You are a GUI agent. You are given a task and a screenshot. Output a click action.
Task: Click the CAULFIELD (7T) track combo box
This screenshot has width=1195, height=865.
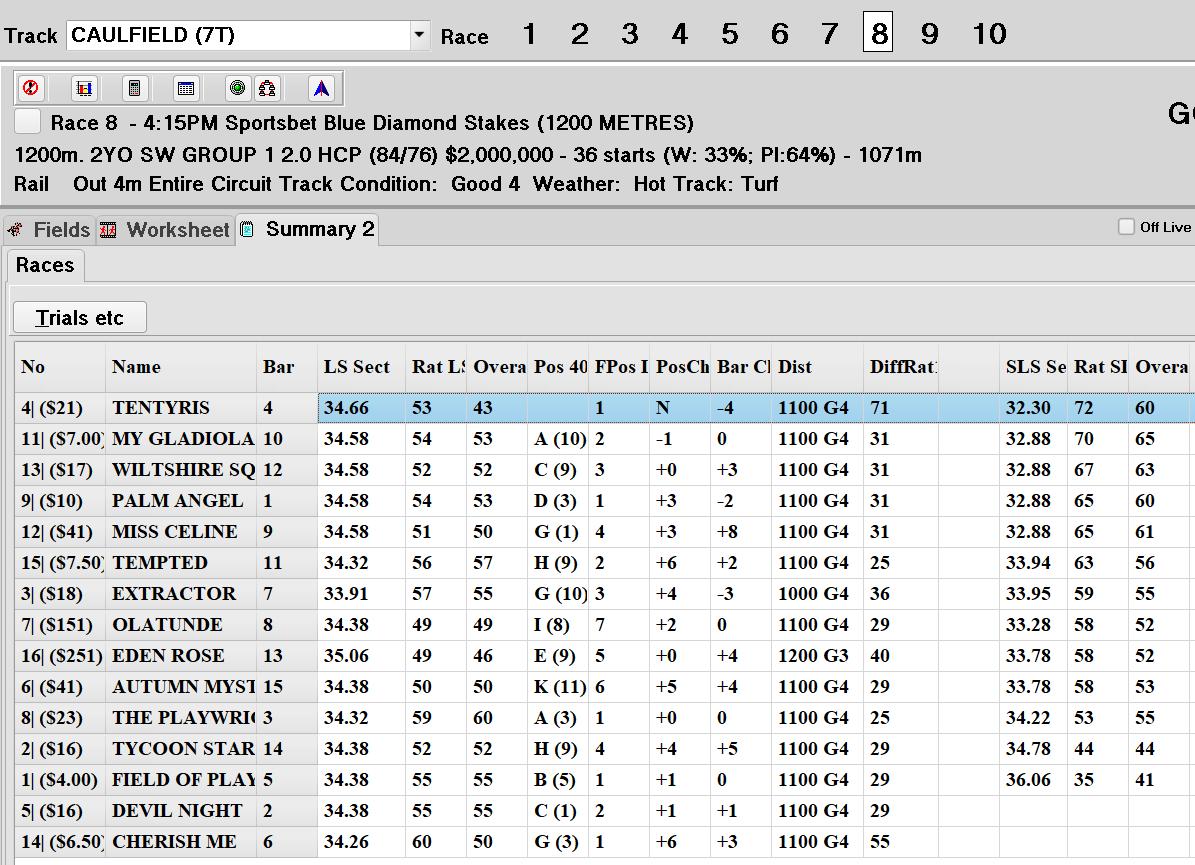click(238, 35)
